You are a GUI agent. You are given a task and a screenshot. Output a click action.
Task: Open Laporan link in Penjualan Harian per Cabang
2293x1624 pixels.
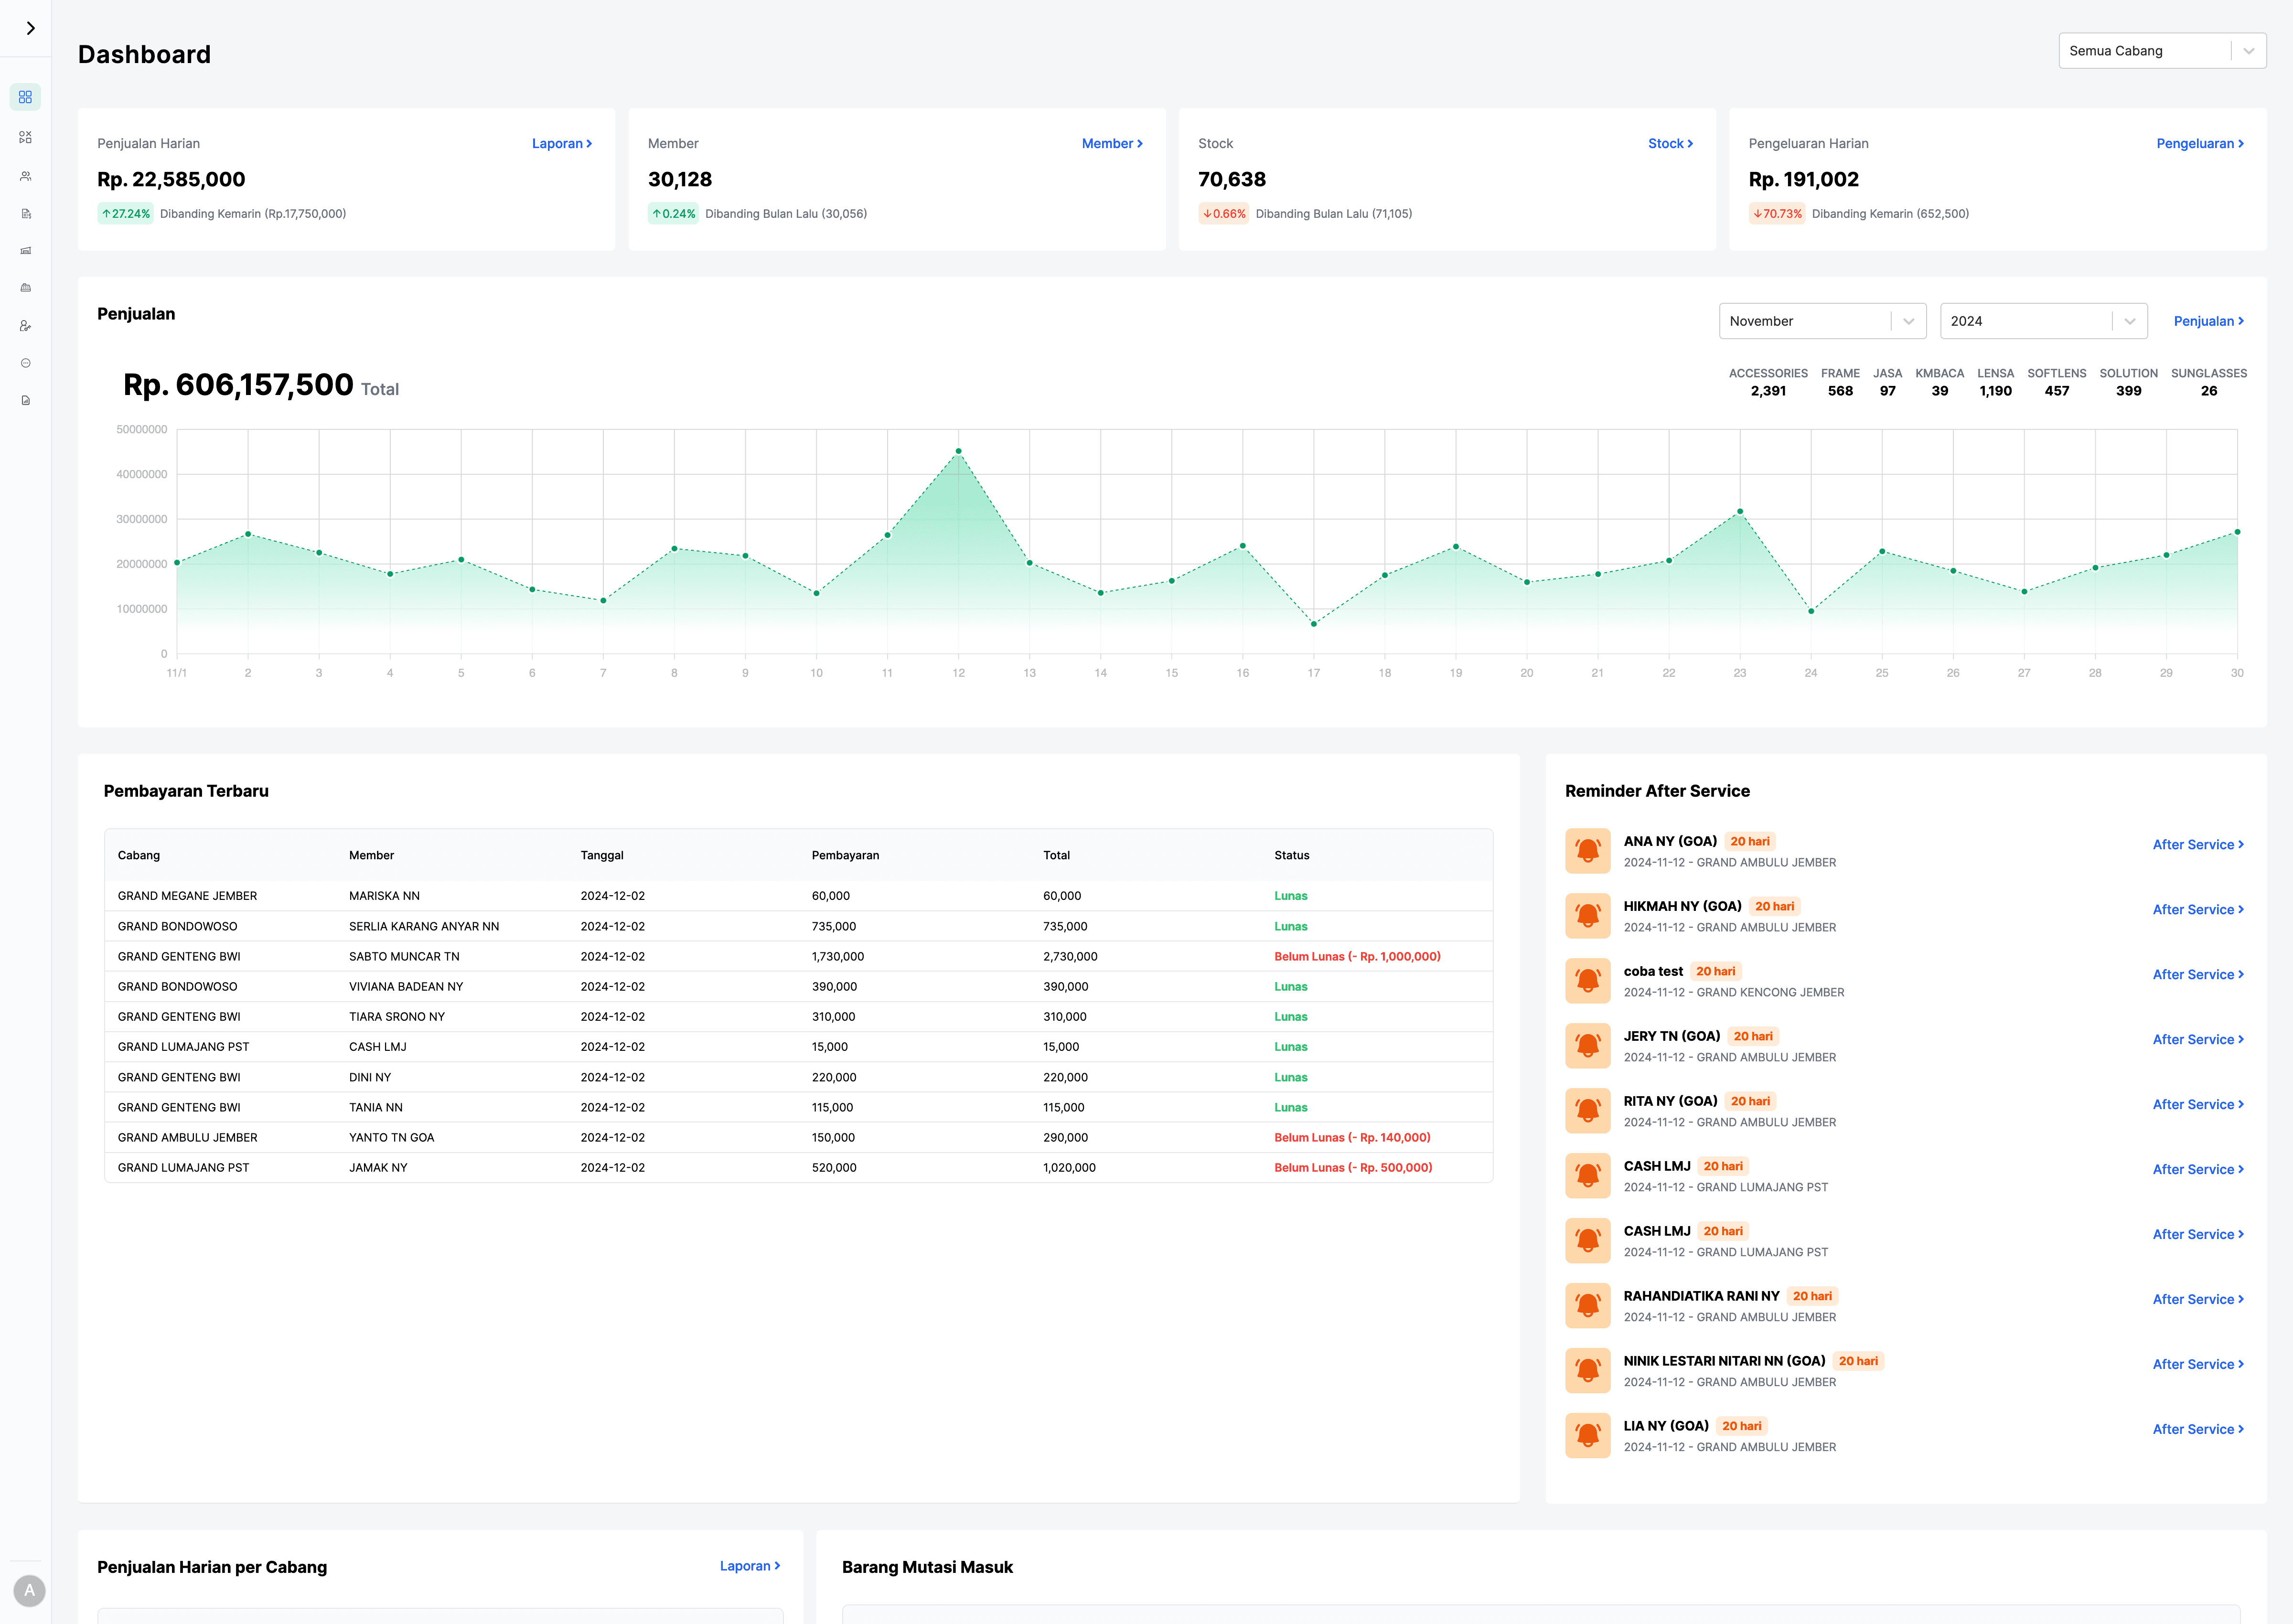[750, 1566]
